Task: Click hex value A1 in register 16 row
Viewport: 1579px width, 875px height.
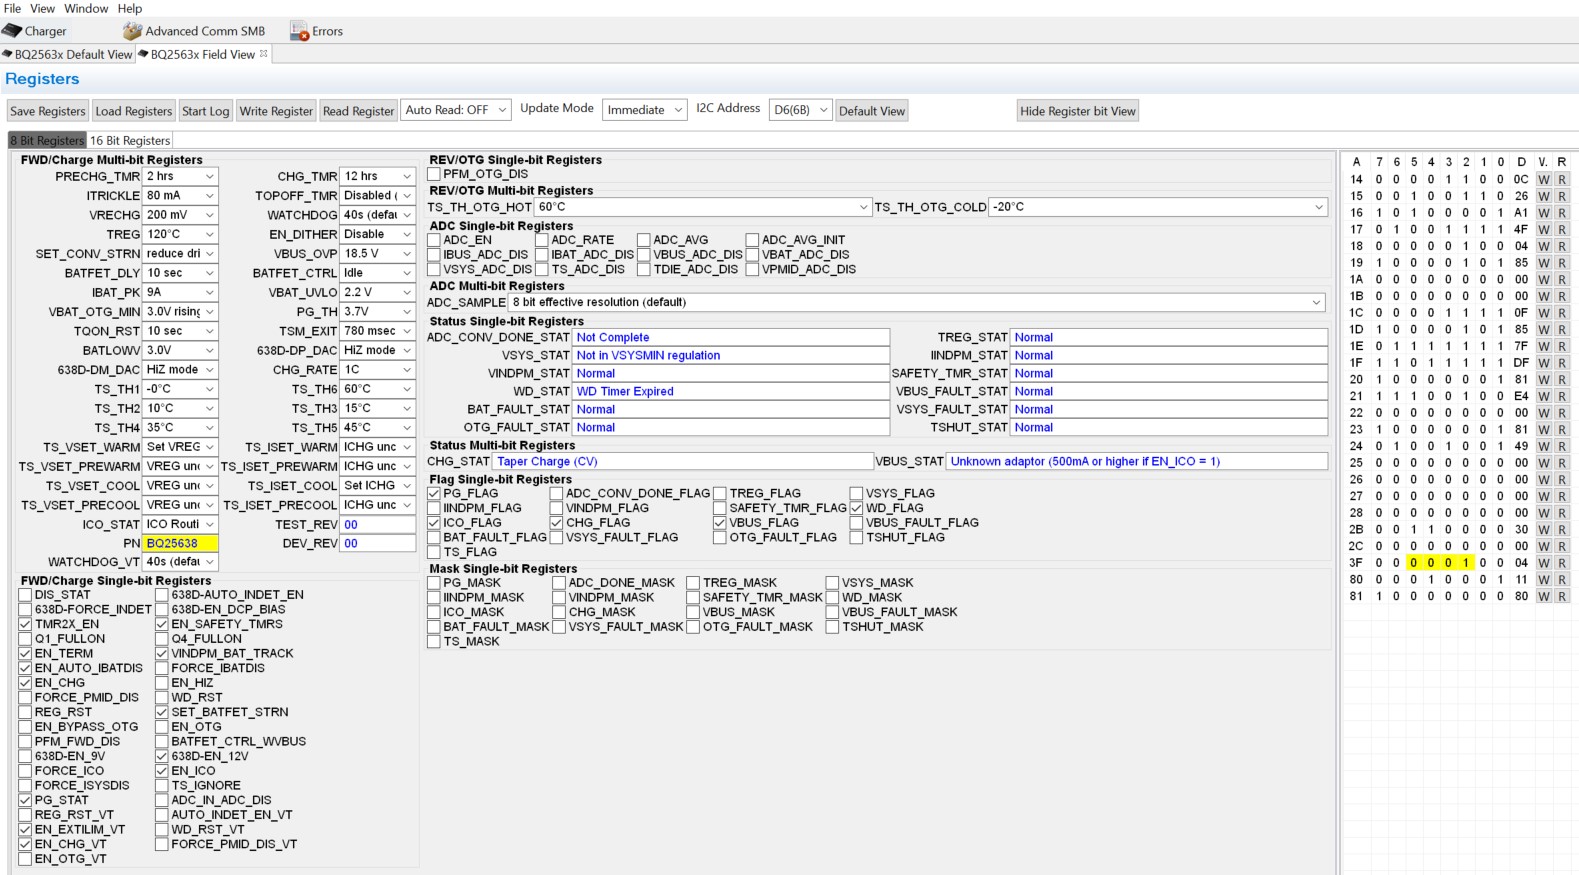Action: [1521, 213]
